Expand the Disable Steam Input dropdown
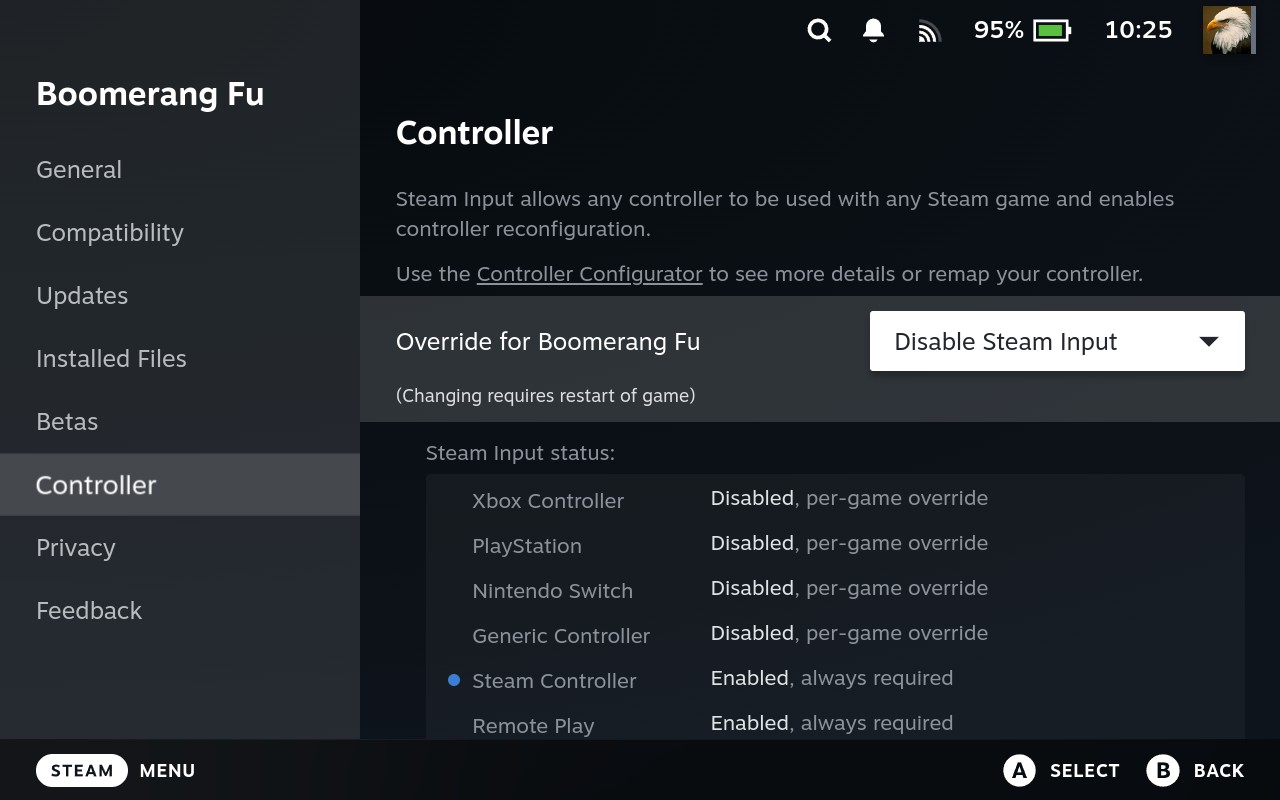 (x=1057, y=341)
